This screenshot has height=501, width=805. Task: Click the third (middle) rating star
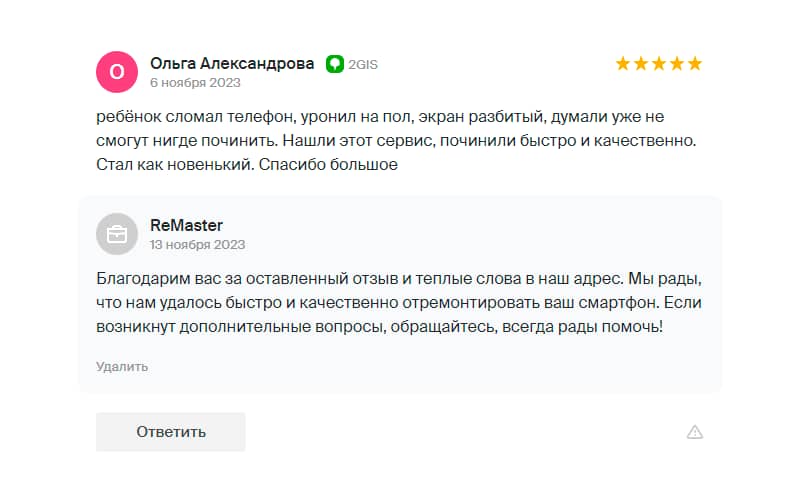[659, 64]
